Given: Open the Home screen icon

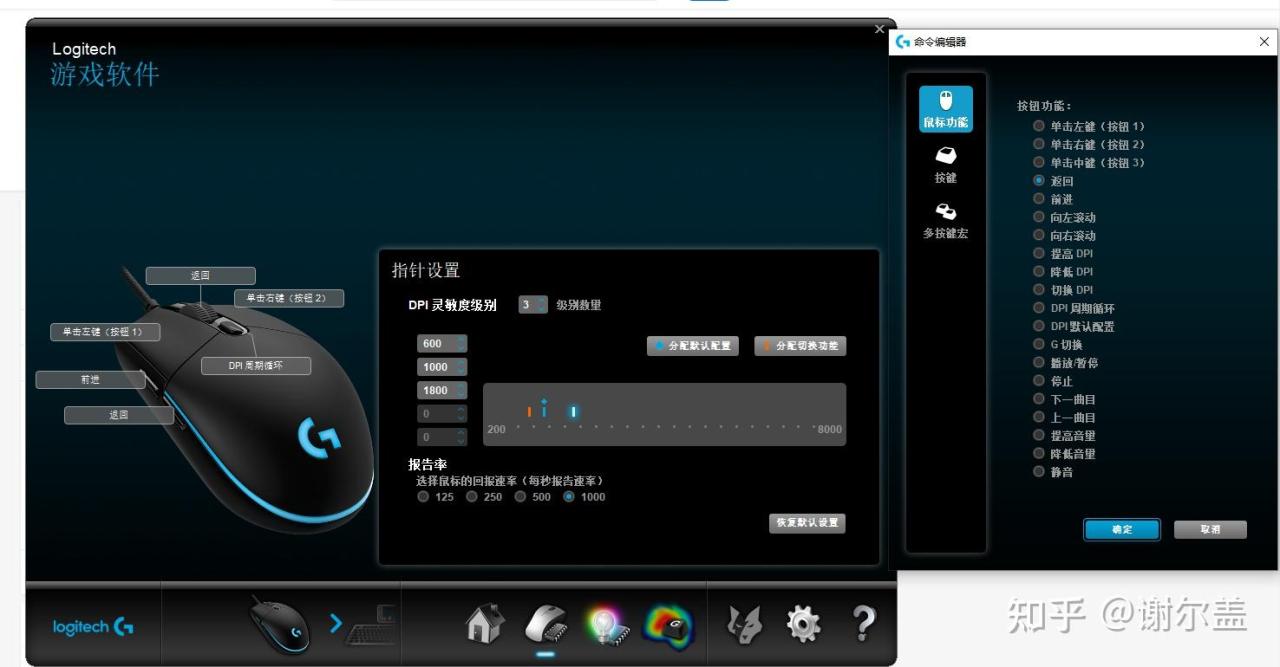Looking at the screenshot, I should pyautogui.click(x=485, y=624).
